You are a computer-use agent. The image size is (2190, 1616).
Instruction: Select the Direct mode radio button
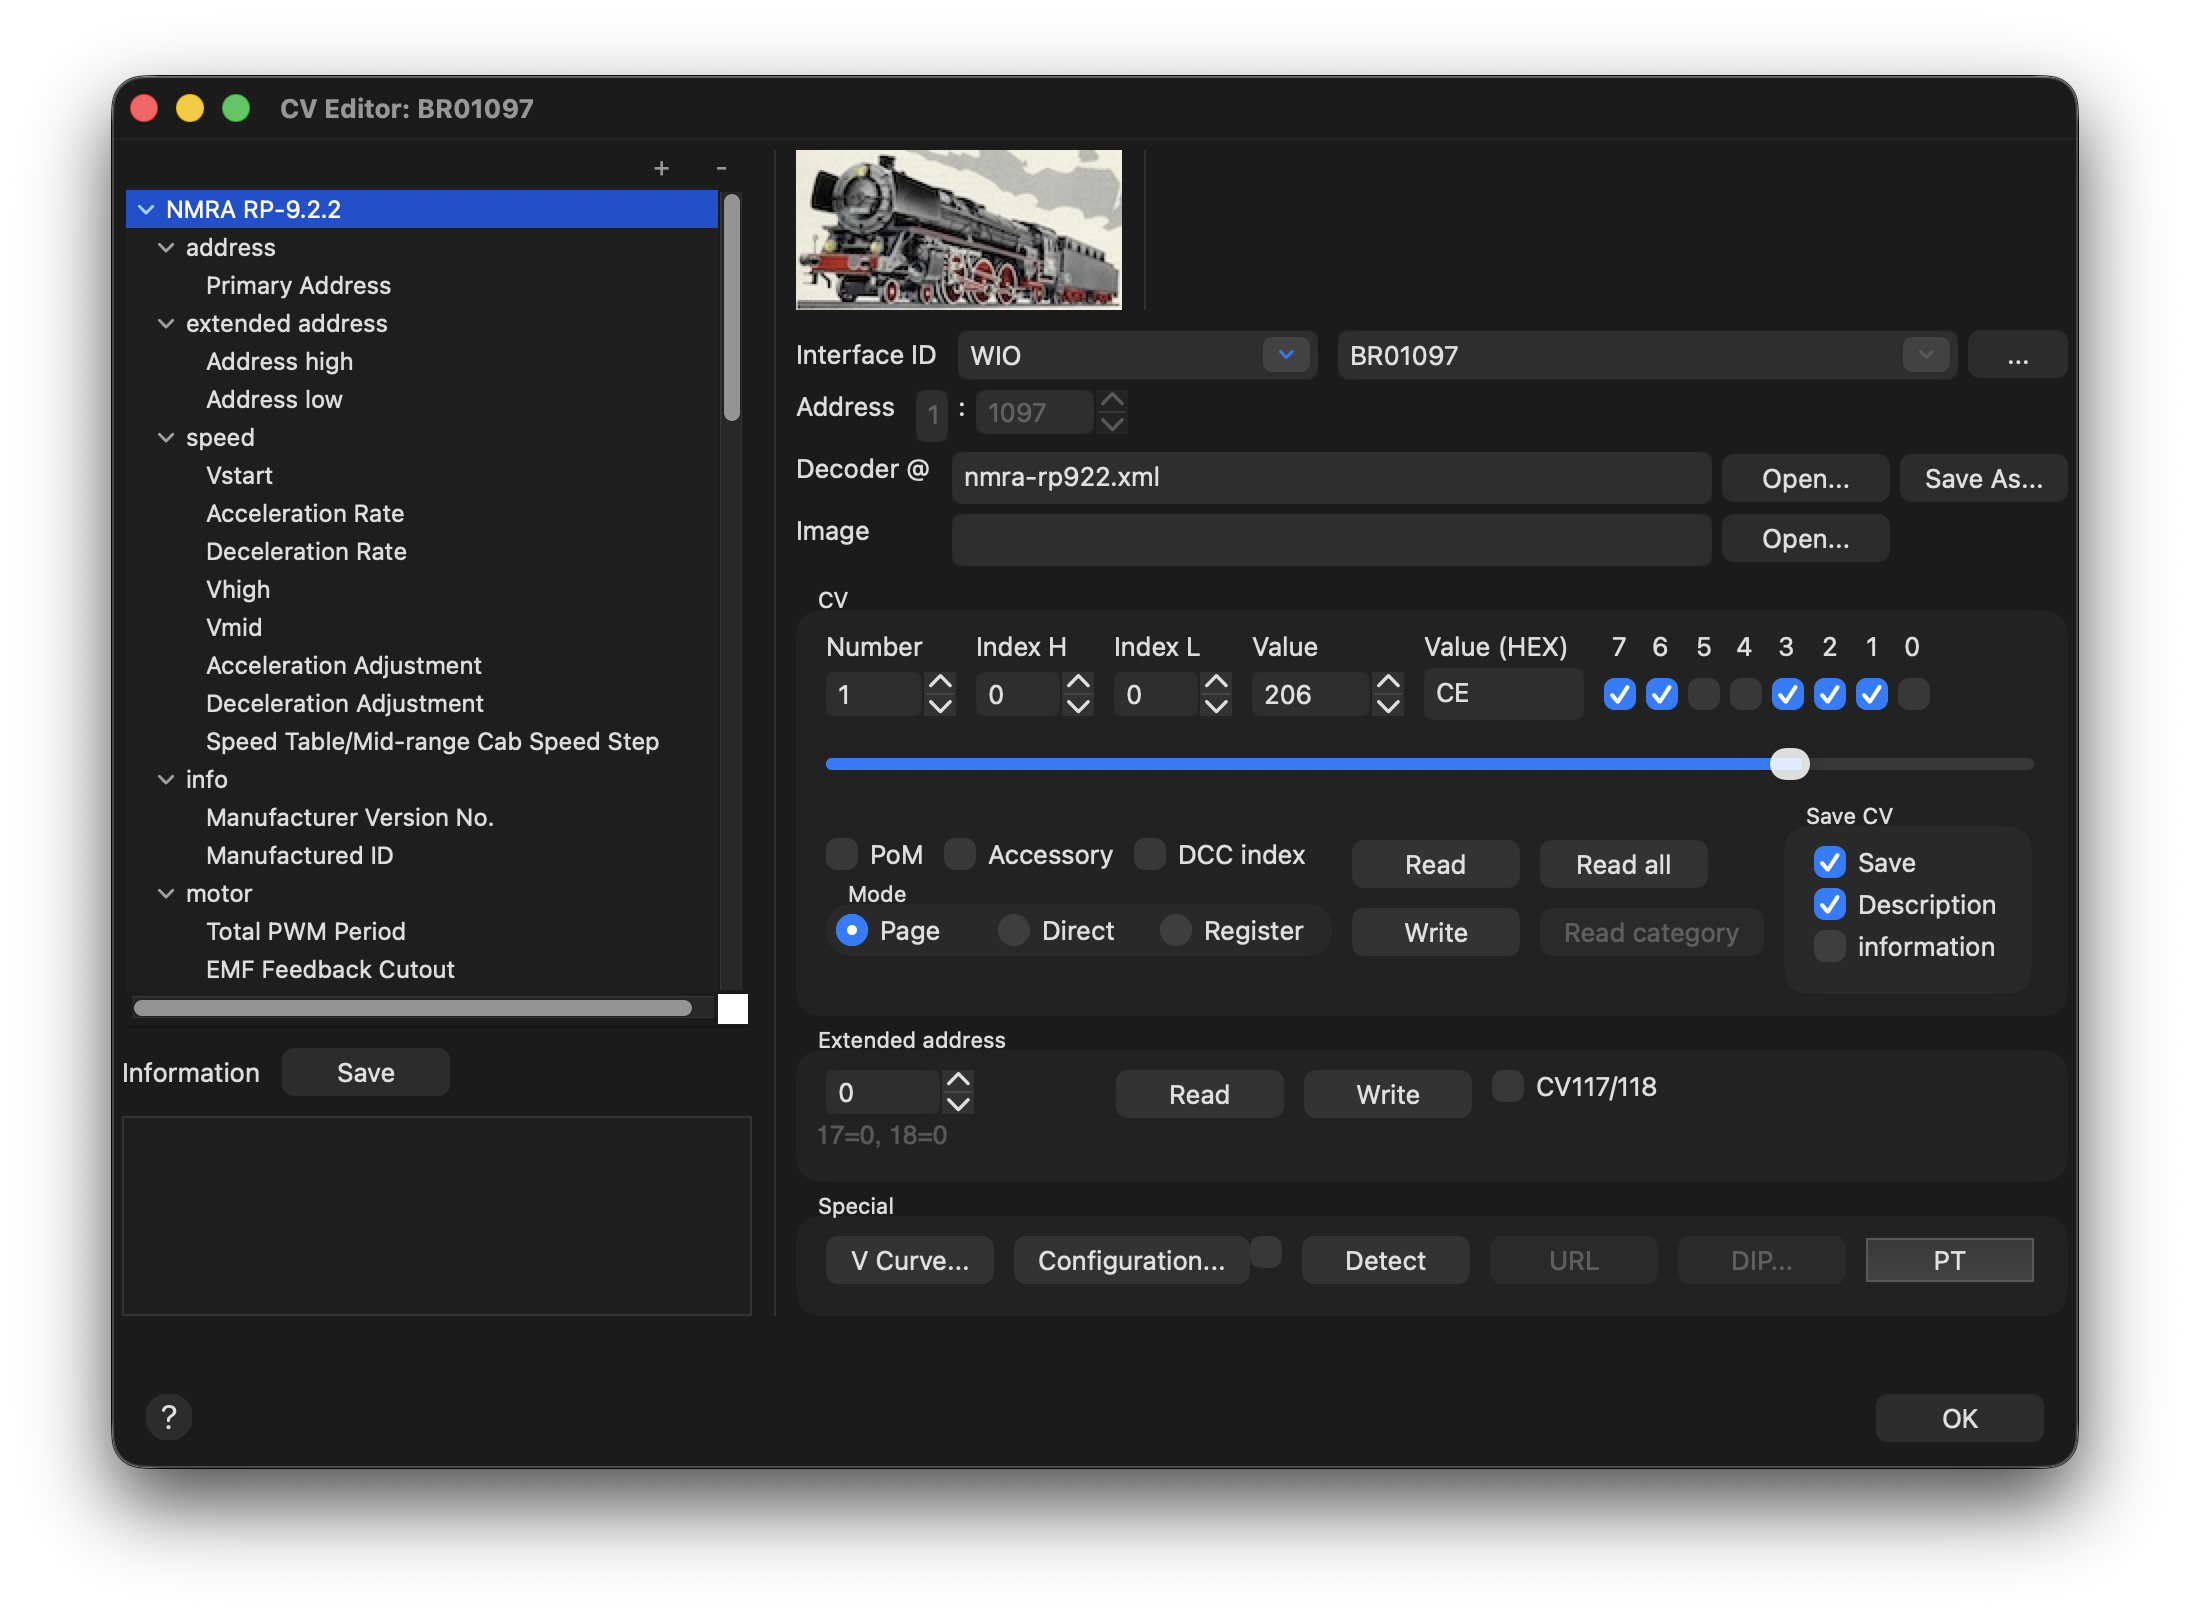pyautogui.click(x=1014, y=931)
